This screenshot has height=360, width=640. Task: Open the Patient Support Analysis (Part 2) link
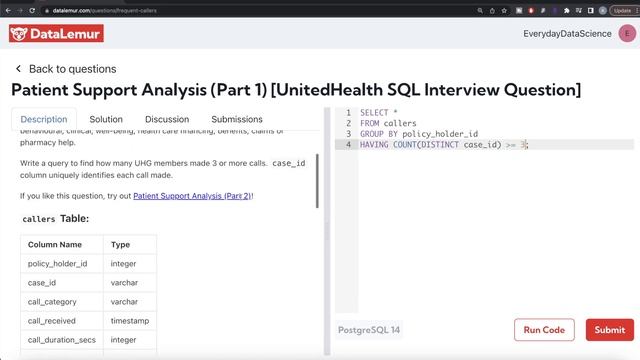click(192, 196)
